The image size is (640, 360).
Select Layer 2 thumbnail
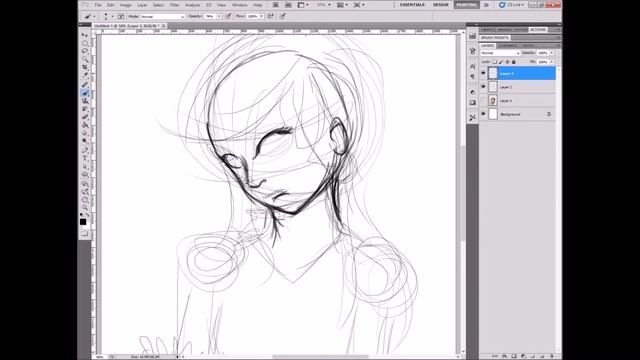click(x=493, y=87)
